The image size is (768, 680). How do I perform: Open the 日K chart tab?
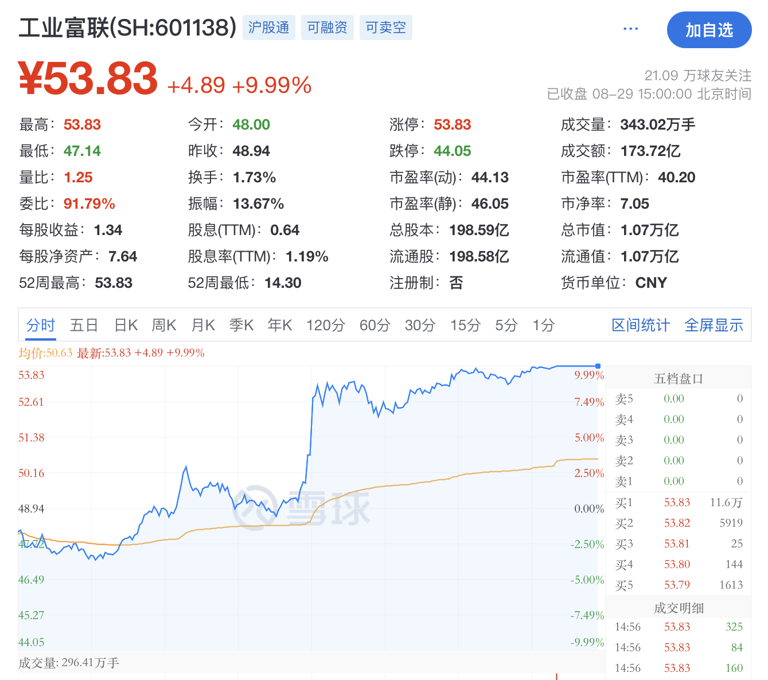[125, 325]
